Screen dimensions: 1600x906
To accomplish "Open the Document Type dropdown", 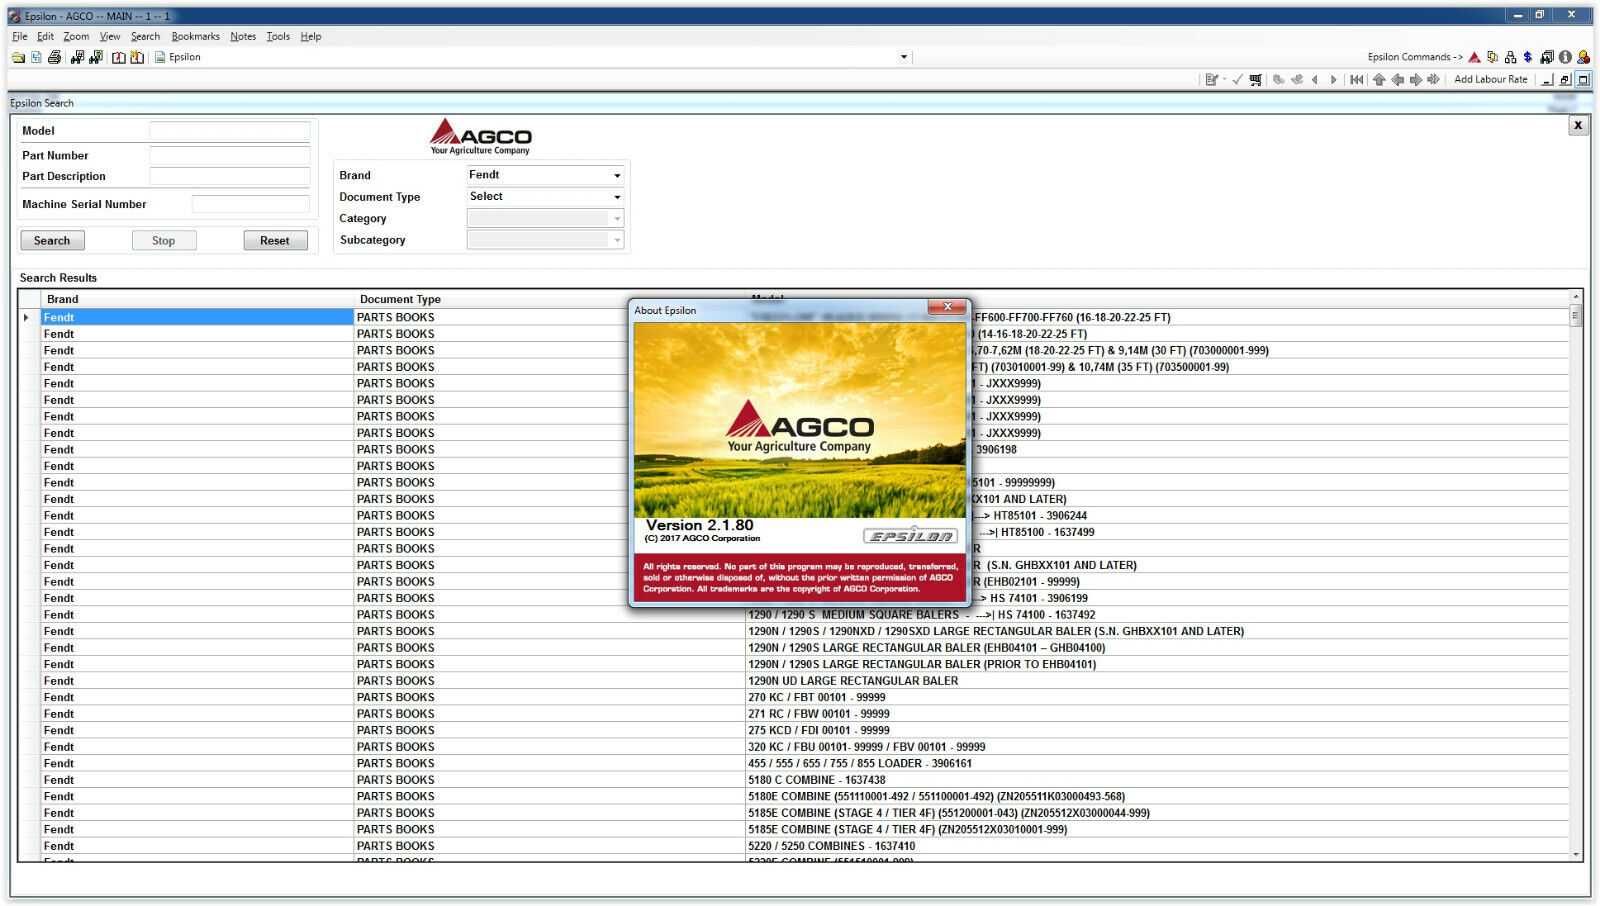I will [545, 197].
